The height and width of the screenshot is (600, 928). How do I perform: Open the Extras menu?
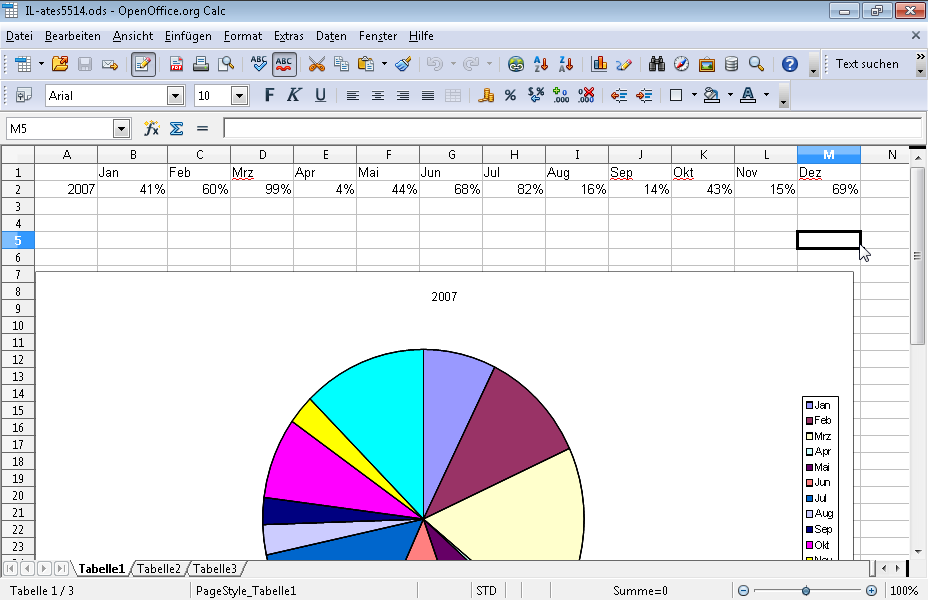[289, 36]
